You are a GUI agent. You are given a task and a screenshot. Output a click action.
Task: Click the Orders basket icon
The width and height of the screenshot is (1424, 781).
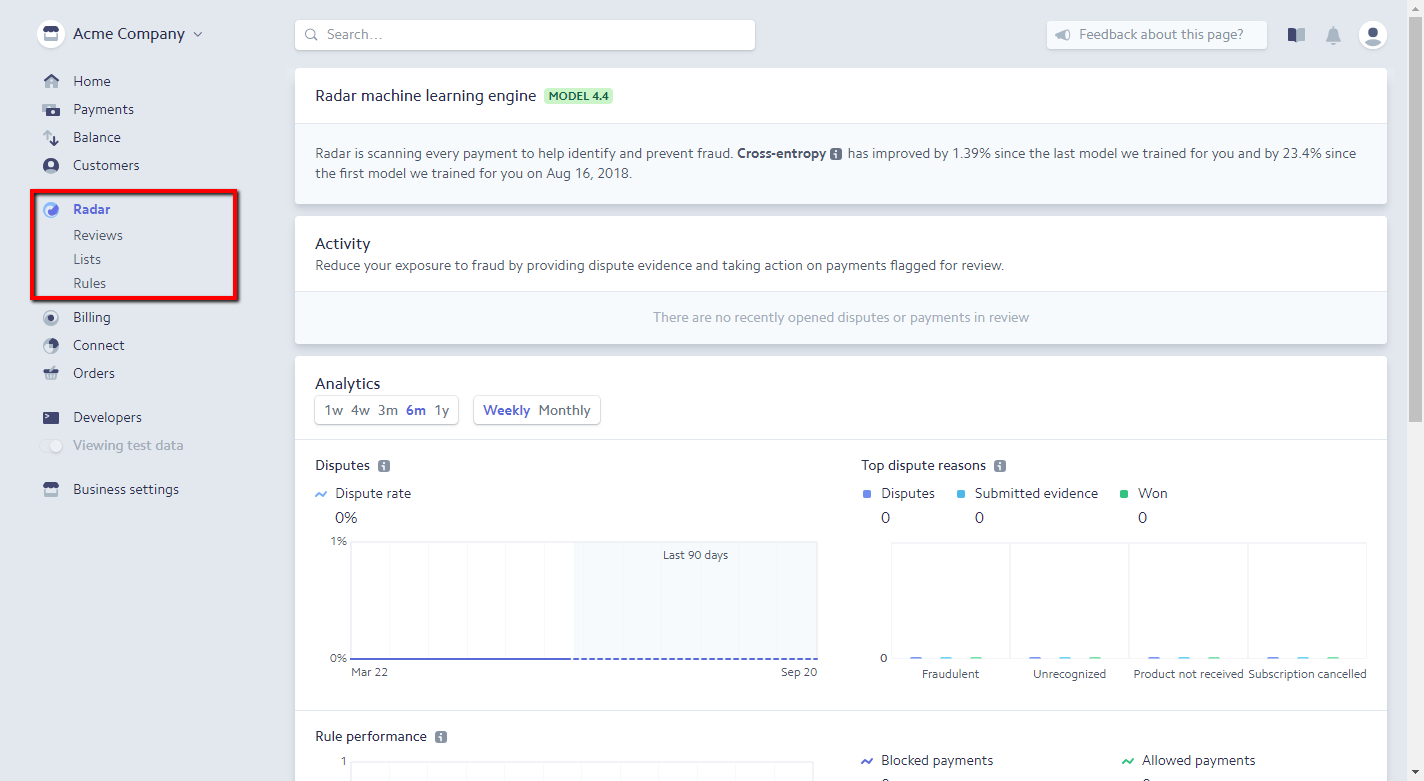[51, 373]
